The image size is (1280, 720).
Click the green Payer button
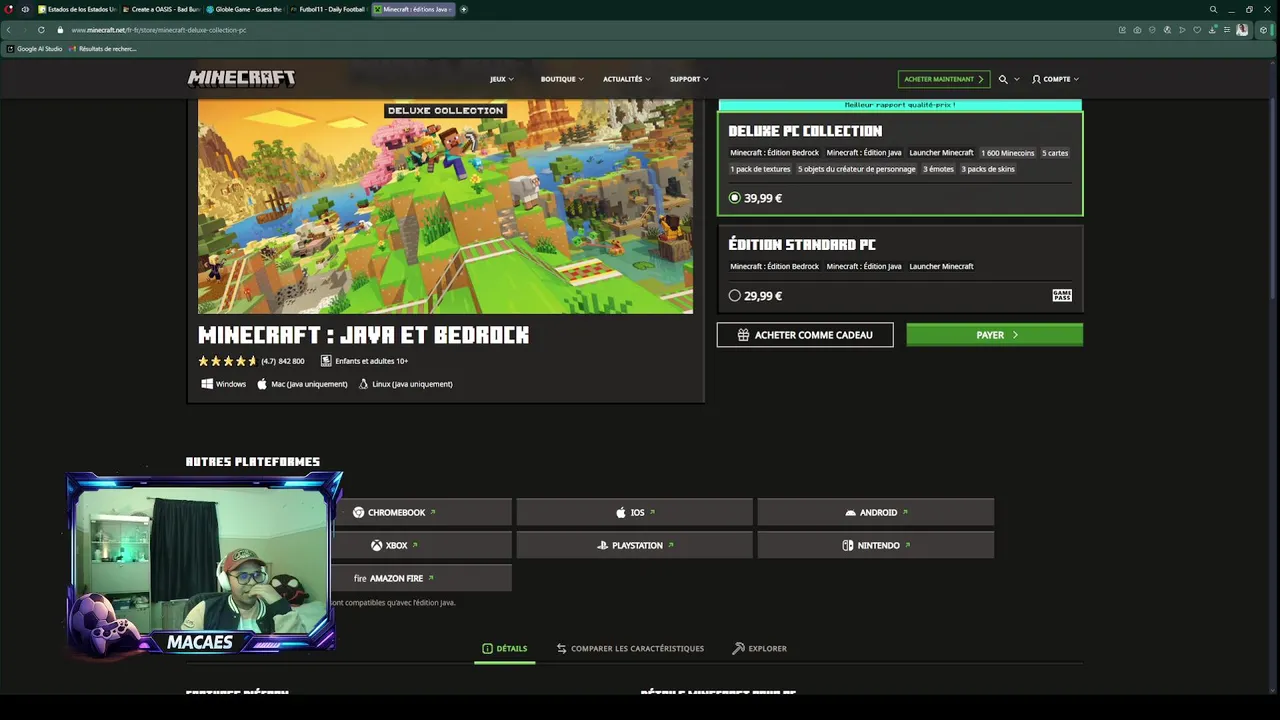994,335
